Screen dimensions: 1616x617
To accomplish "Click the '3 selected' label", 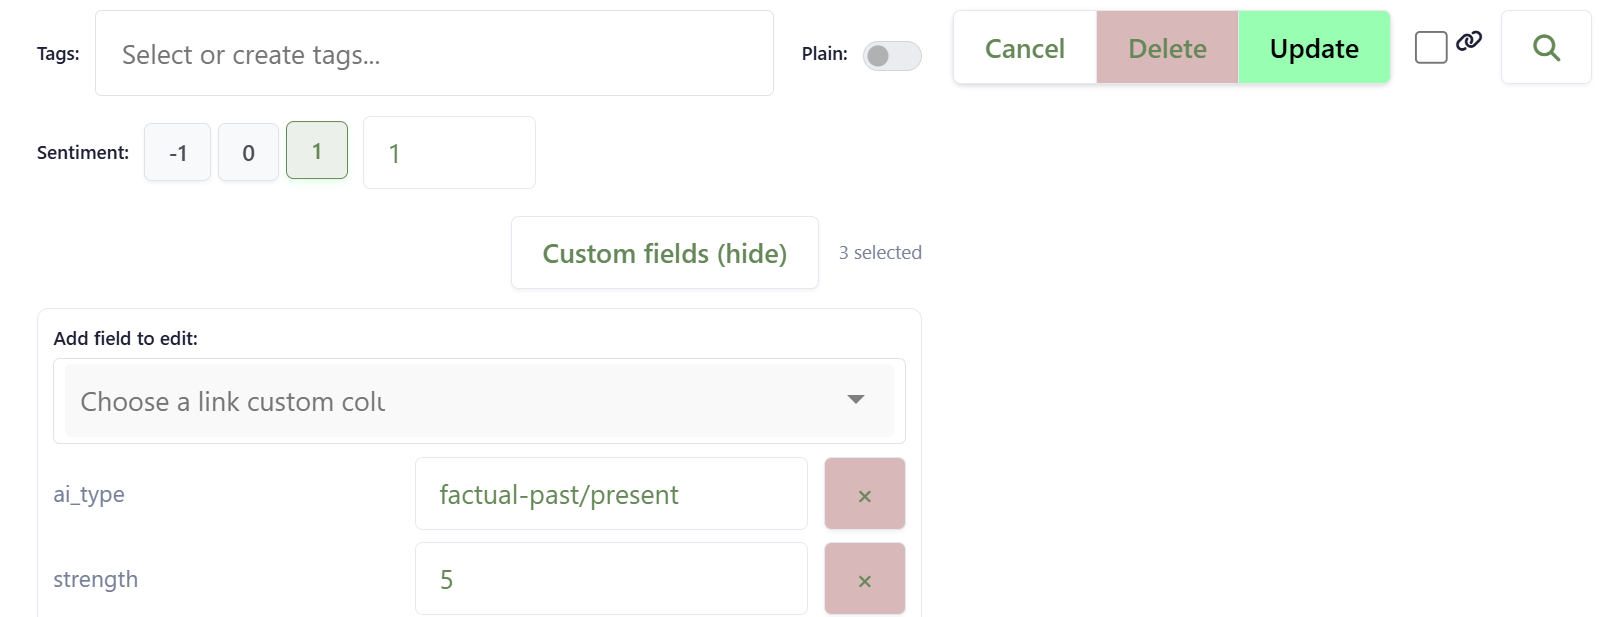I will coord(880,253).
